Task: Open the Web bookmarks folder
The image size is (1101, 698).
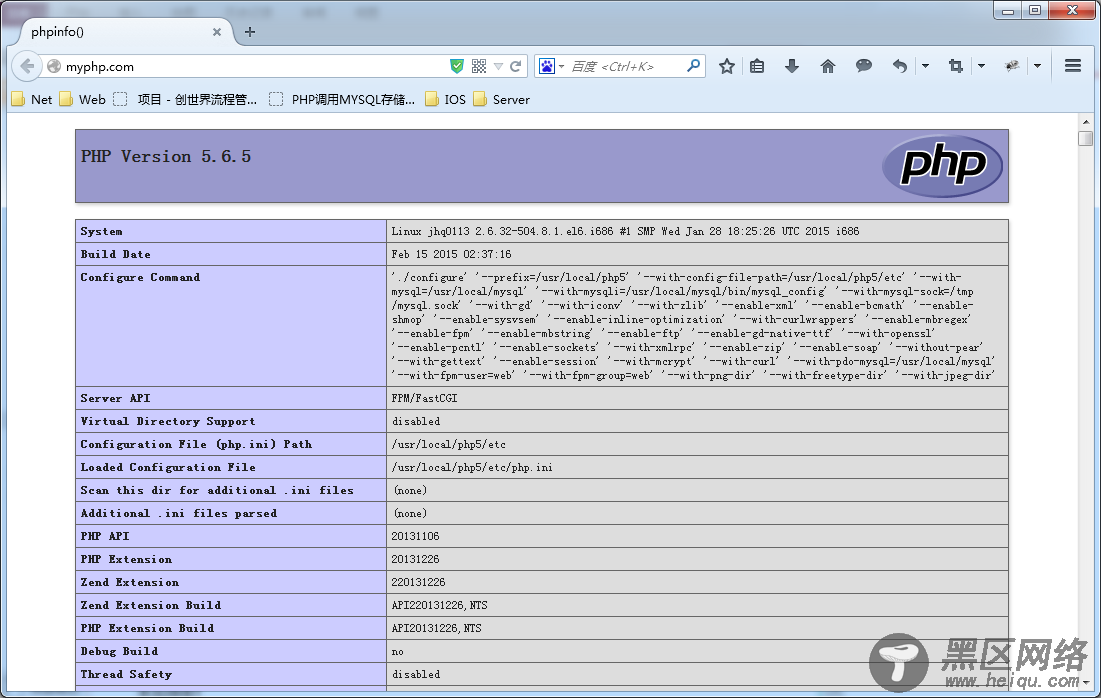Action: click(83, 99)
